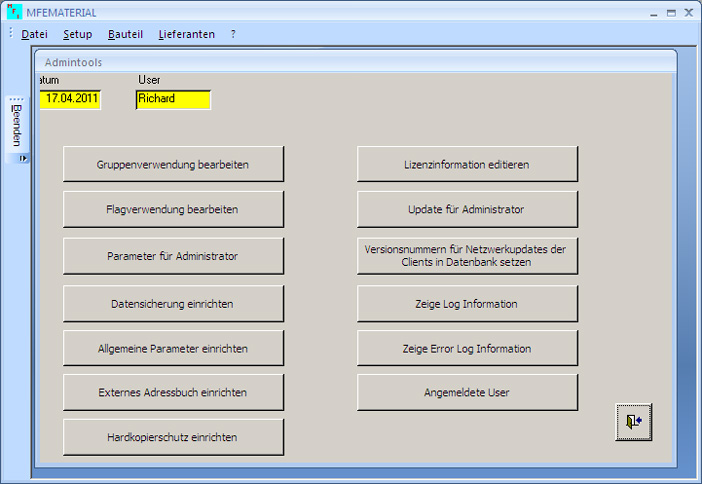This screenshot has width=702, height=484.
Task: Click the Admintools panel title
Action: pos(73,62)
